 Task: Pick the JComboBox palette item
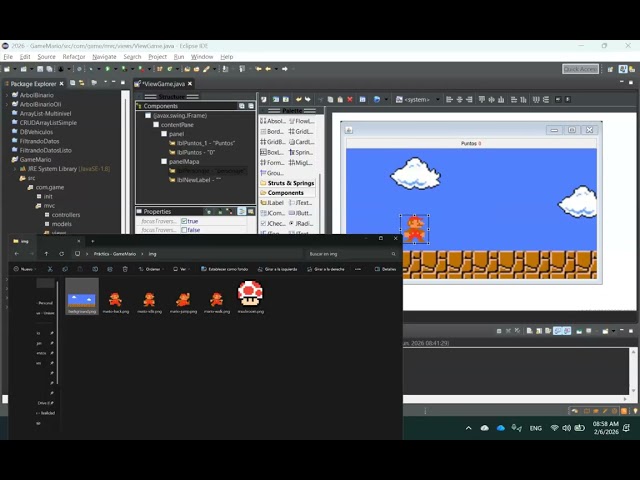(272, 213)
